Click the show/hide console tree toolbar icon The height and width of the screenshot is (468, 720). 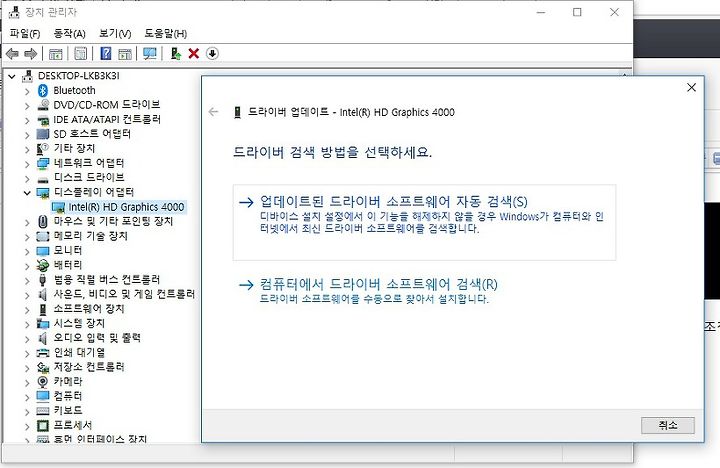pos(56,54)
